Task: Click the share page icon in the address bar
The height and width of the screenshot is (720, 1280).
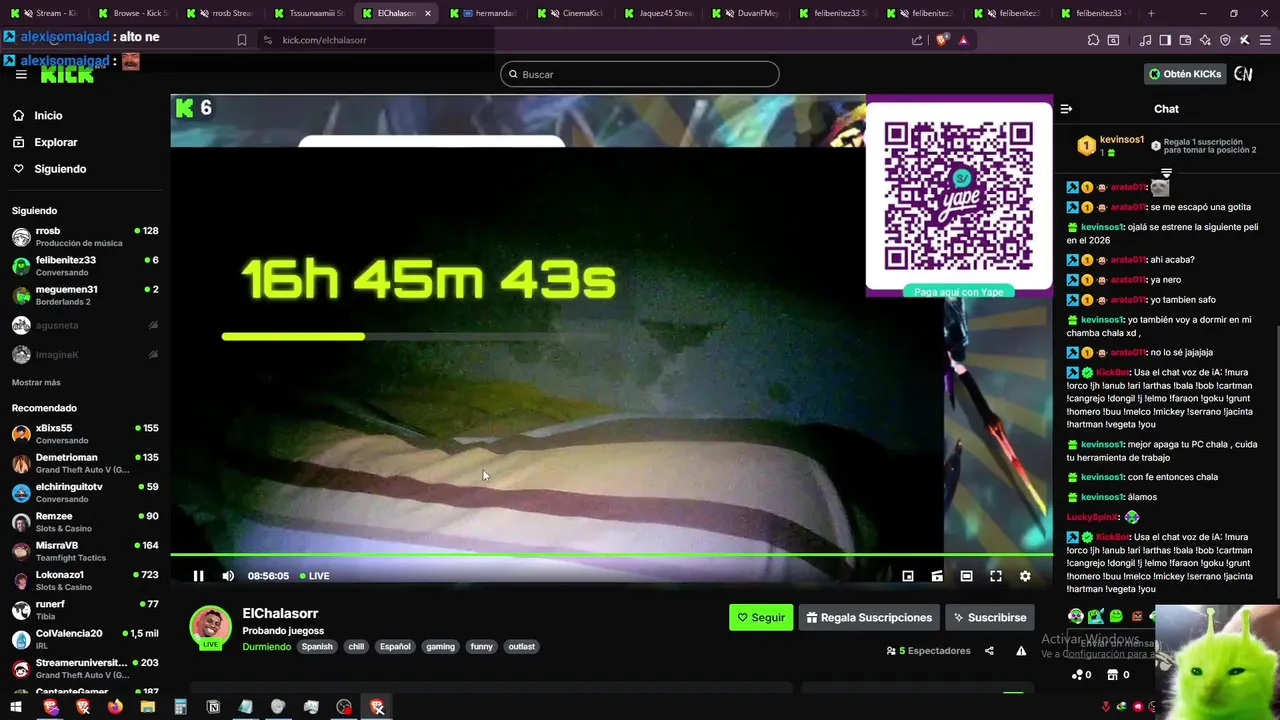Action: point(917,40)
